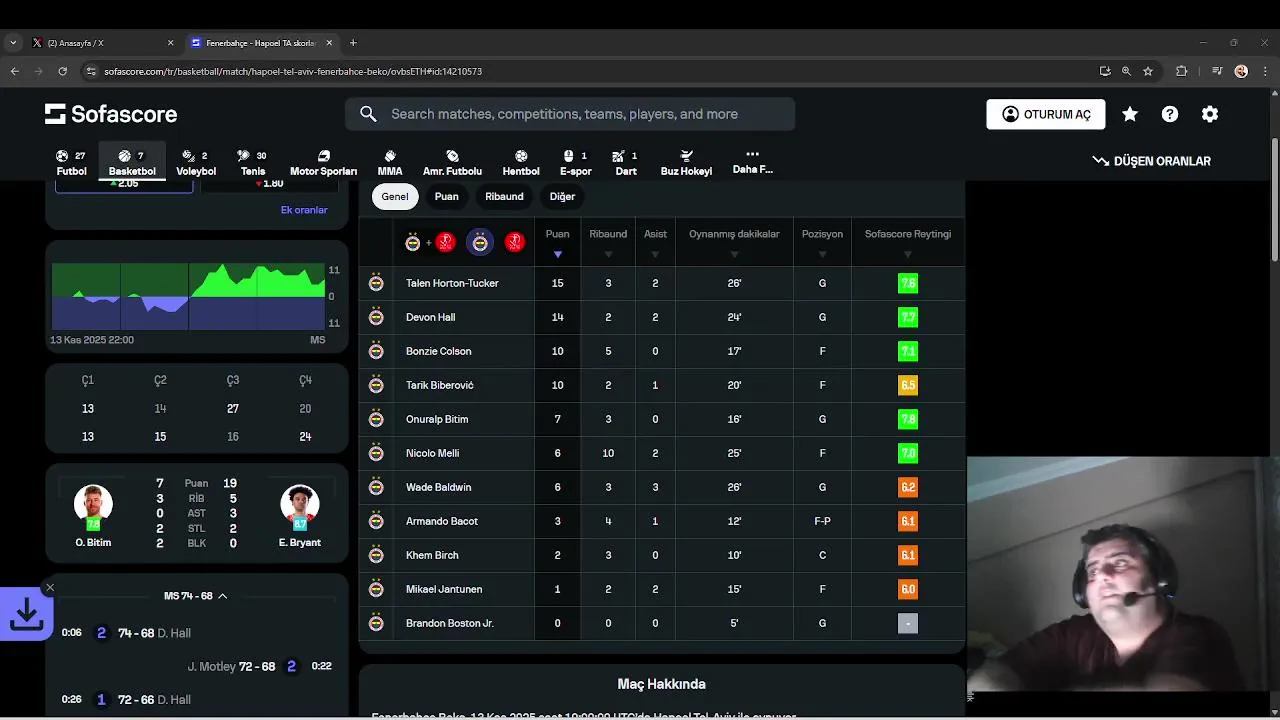1280x720 pixels.
Task: Open Nicolo Melli player row
Action: coord(662,453)
